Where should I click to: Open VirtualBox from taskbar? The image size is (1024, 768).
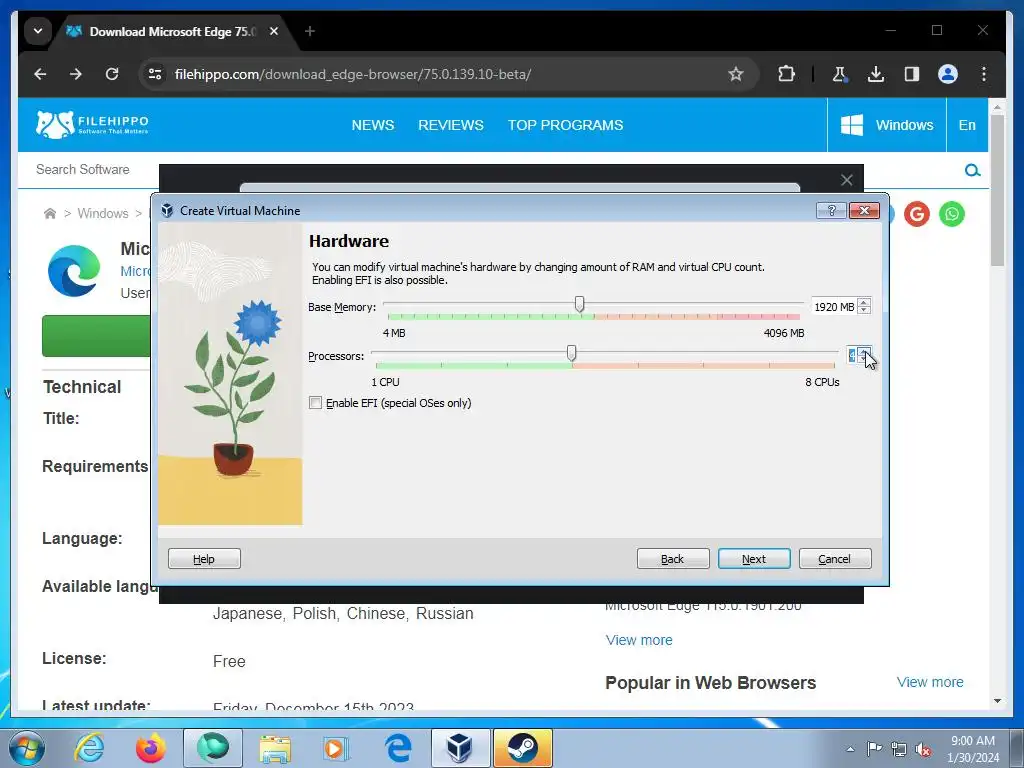tap(459, 748)
